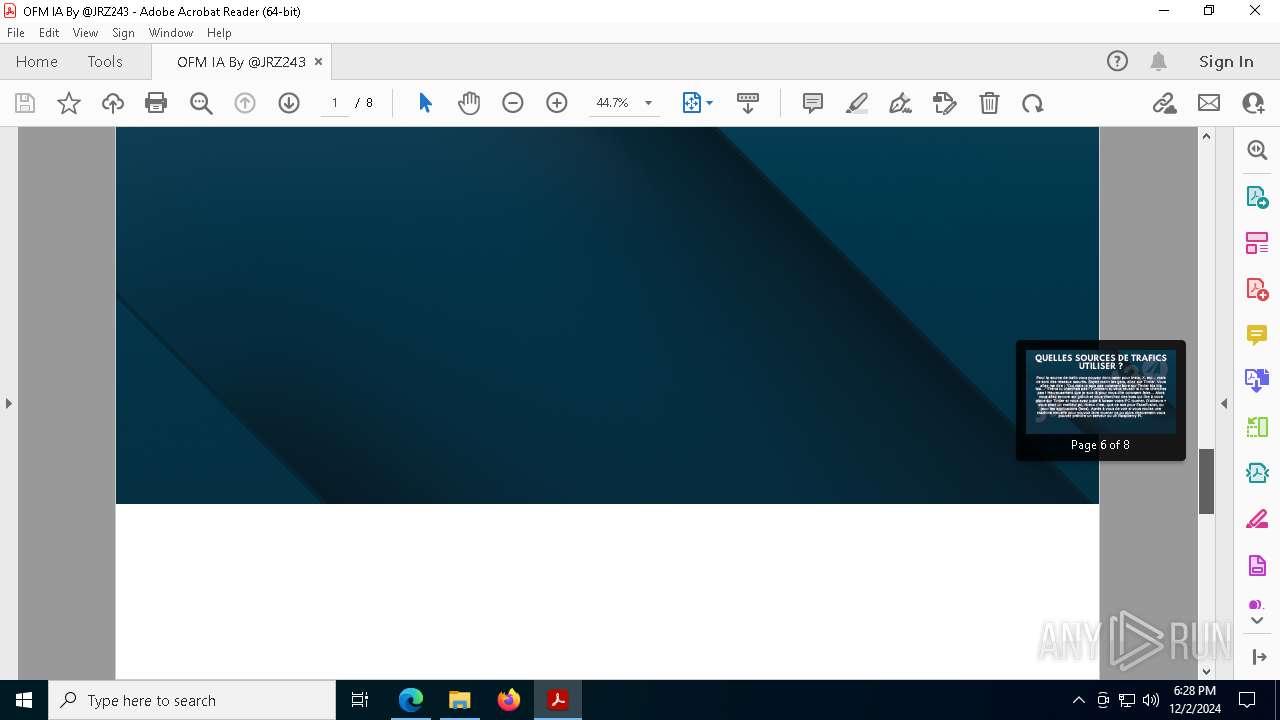The image size is (1280, 720).
Task: Open the purple document sidebar tool
Action: tap(1257, 566)
